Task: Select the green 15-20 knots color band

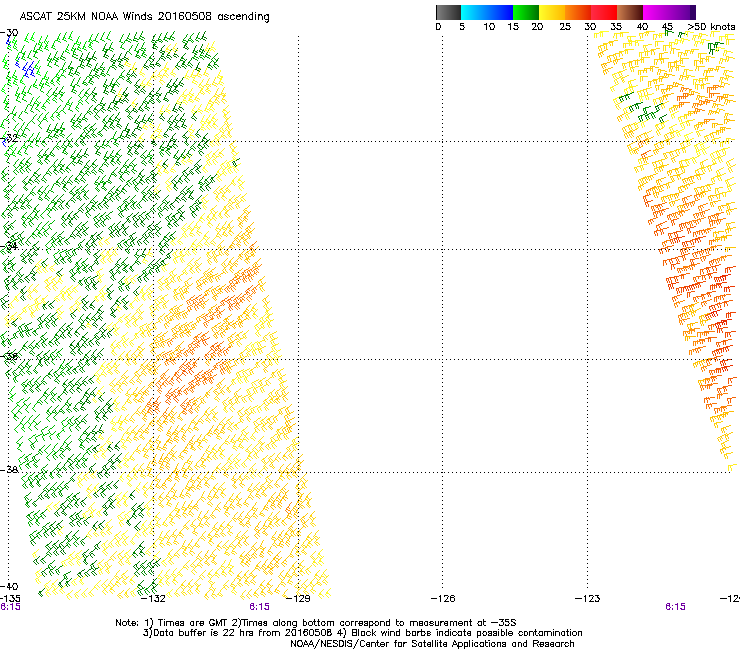Action: click(x=526, y=12)
